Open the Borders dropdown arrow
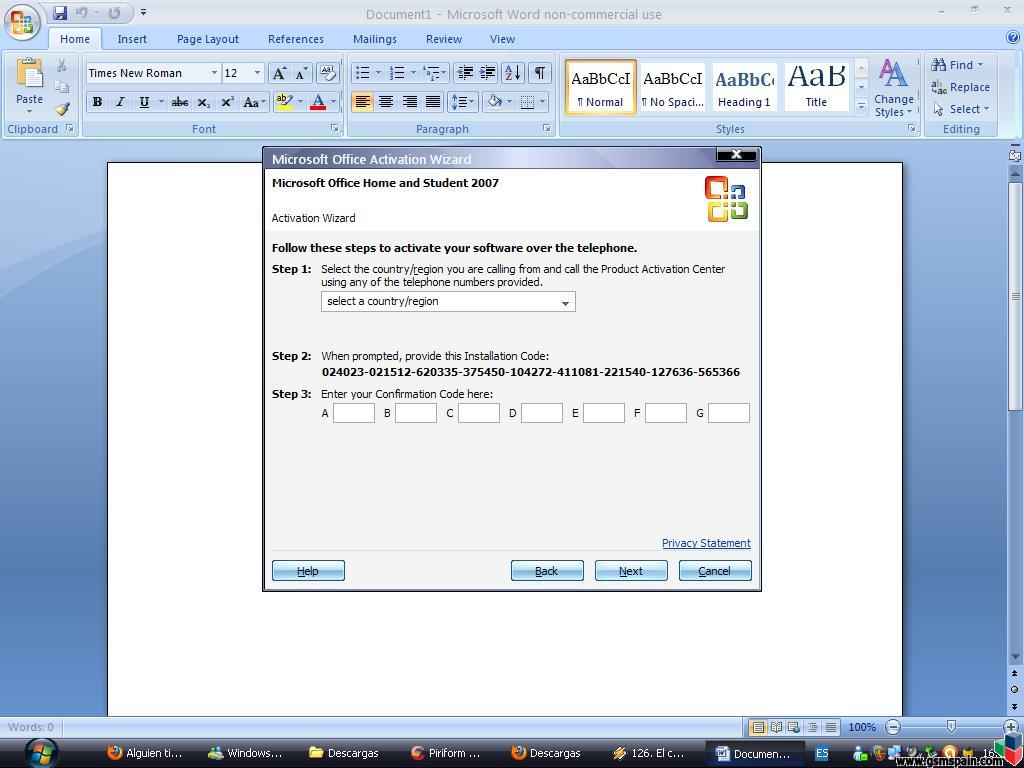Screen dimensions: 1024x768 (x=542, y=102)
